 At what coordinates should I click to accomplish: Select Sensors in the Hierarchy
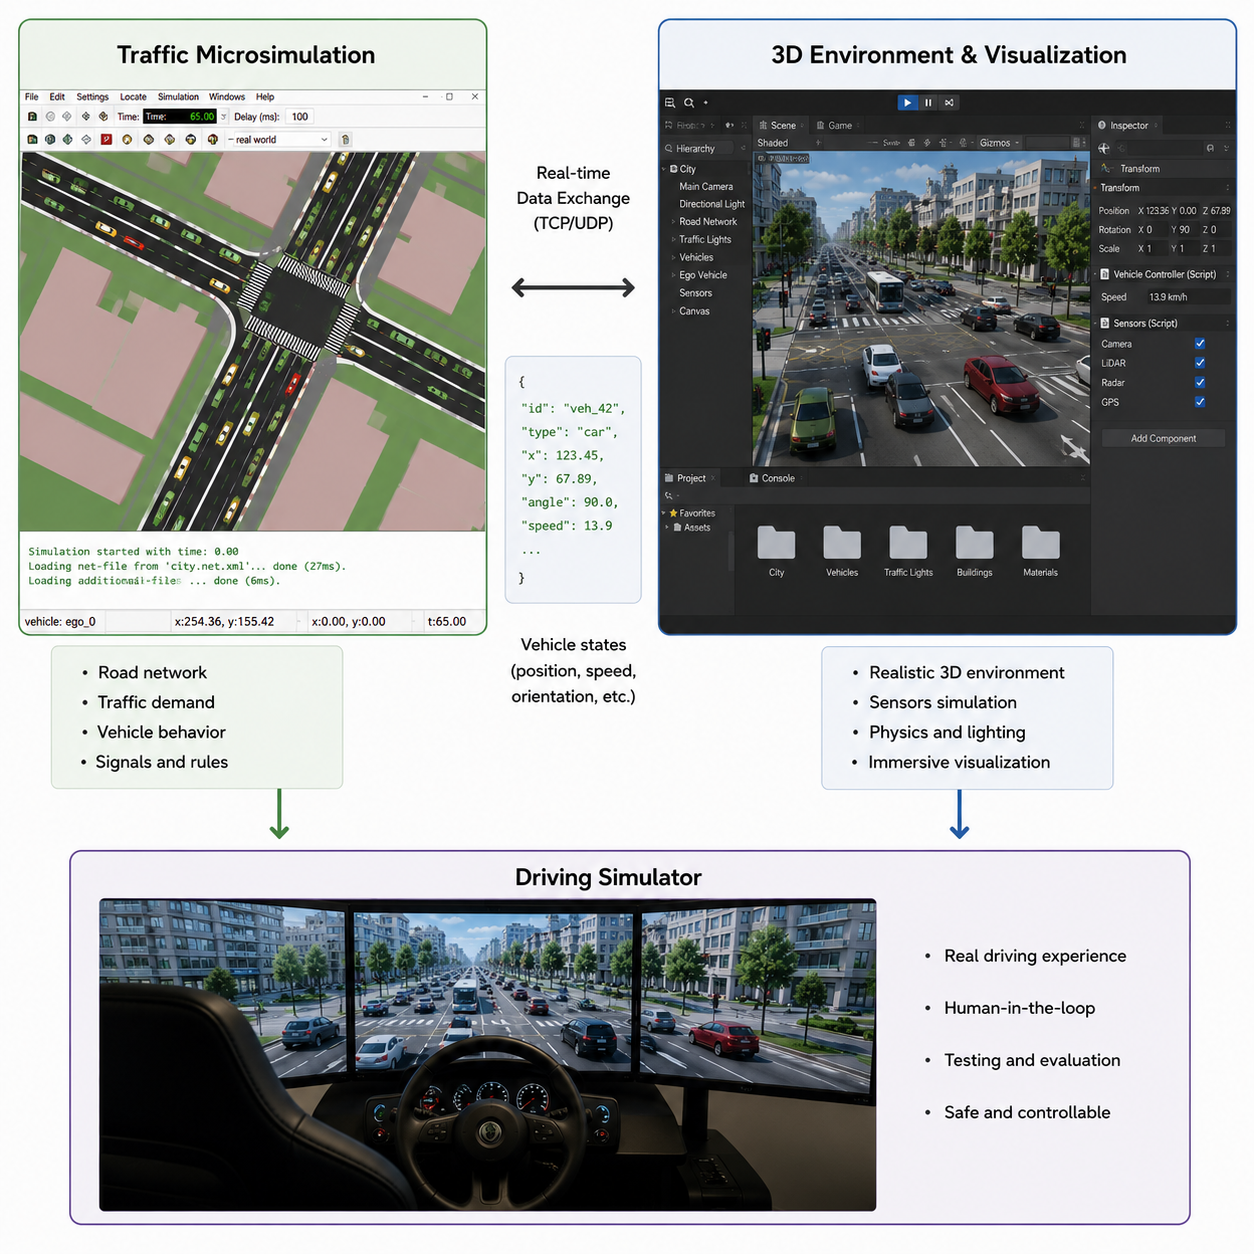(696, 293)
